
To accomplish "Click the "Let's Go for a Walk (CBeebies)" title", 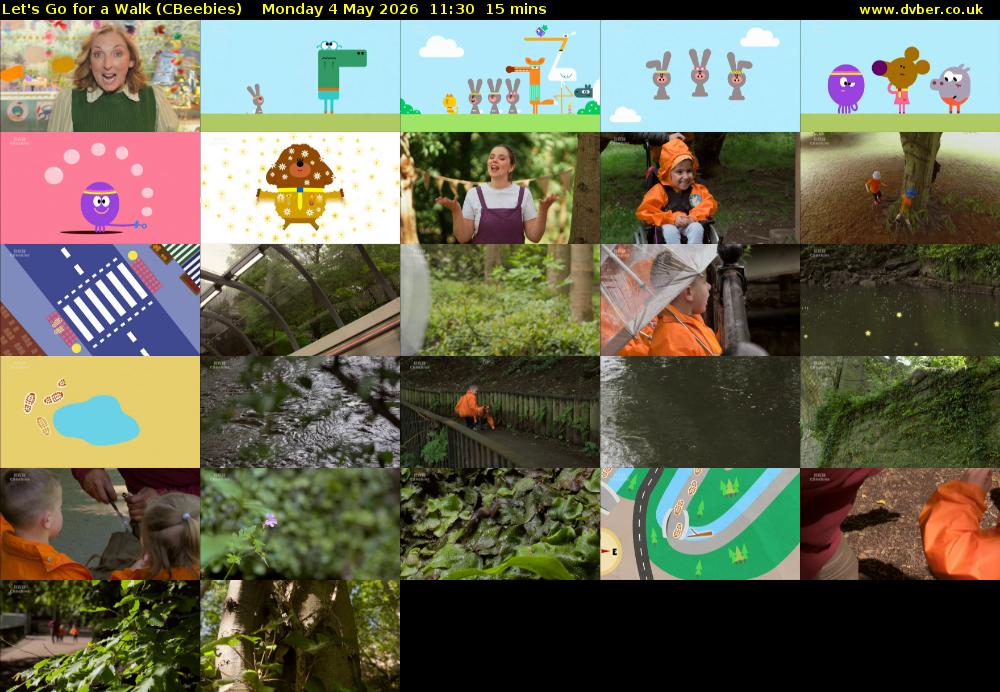I will click(x=122, y=10).
